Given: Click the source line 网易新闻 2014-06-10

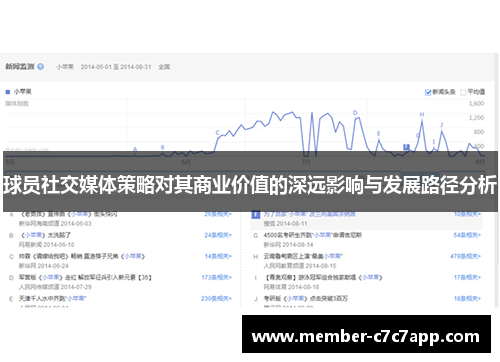Looking at the screenshot, I should (46, 245).
